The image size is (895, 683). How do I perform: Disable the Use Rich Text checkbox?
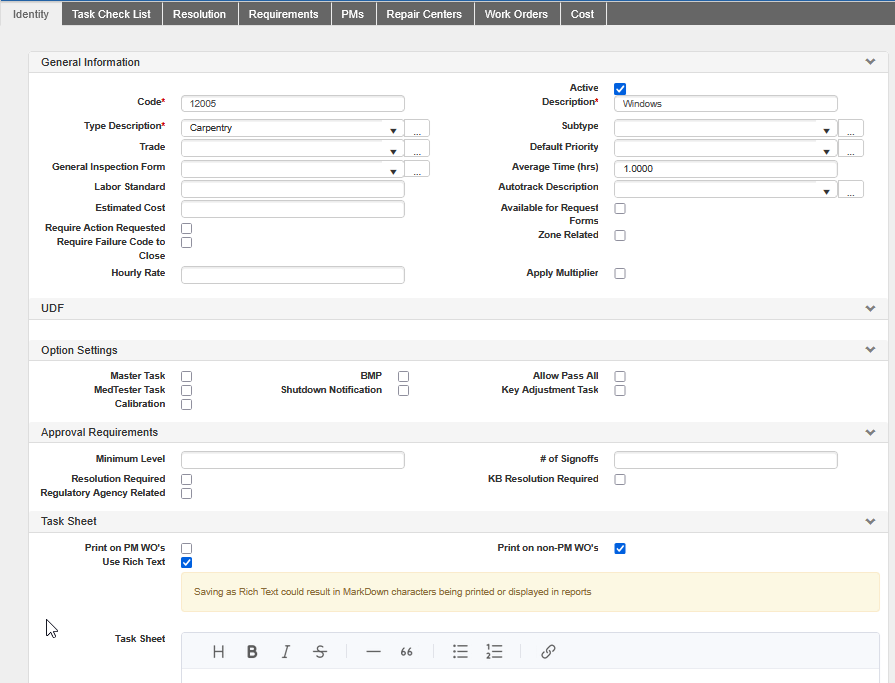(x=187, y=563)
